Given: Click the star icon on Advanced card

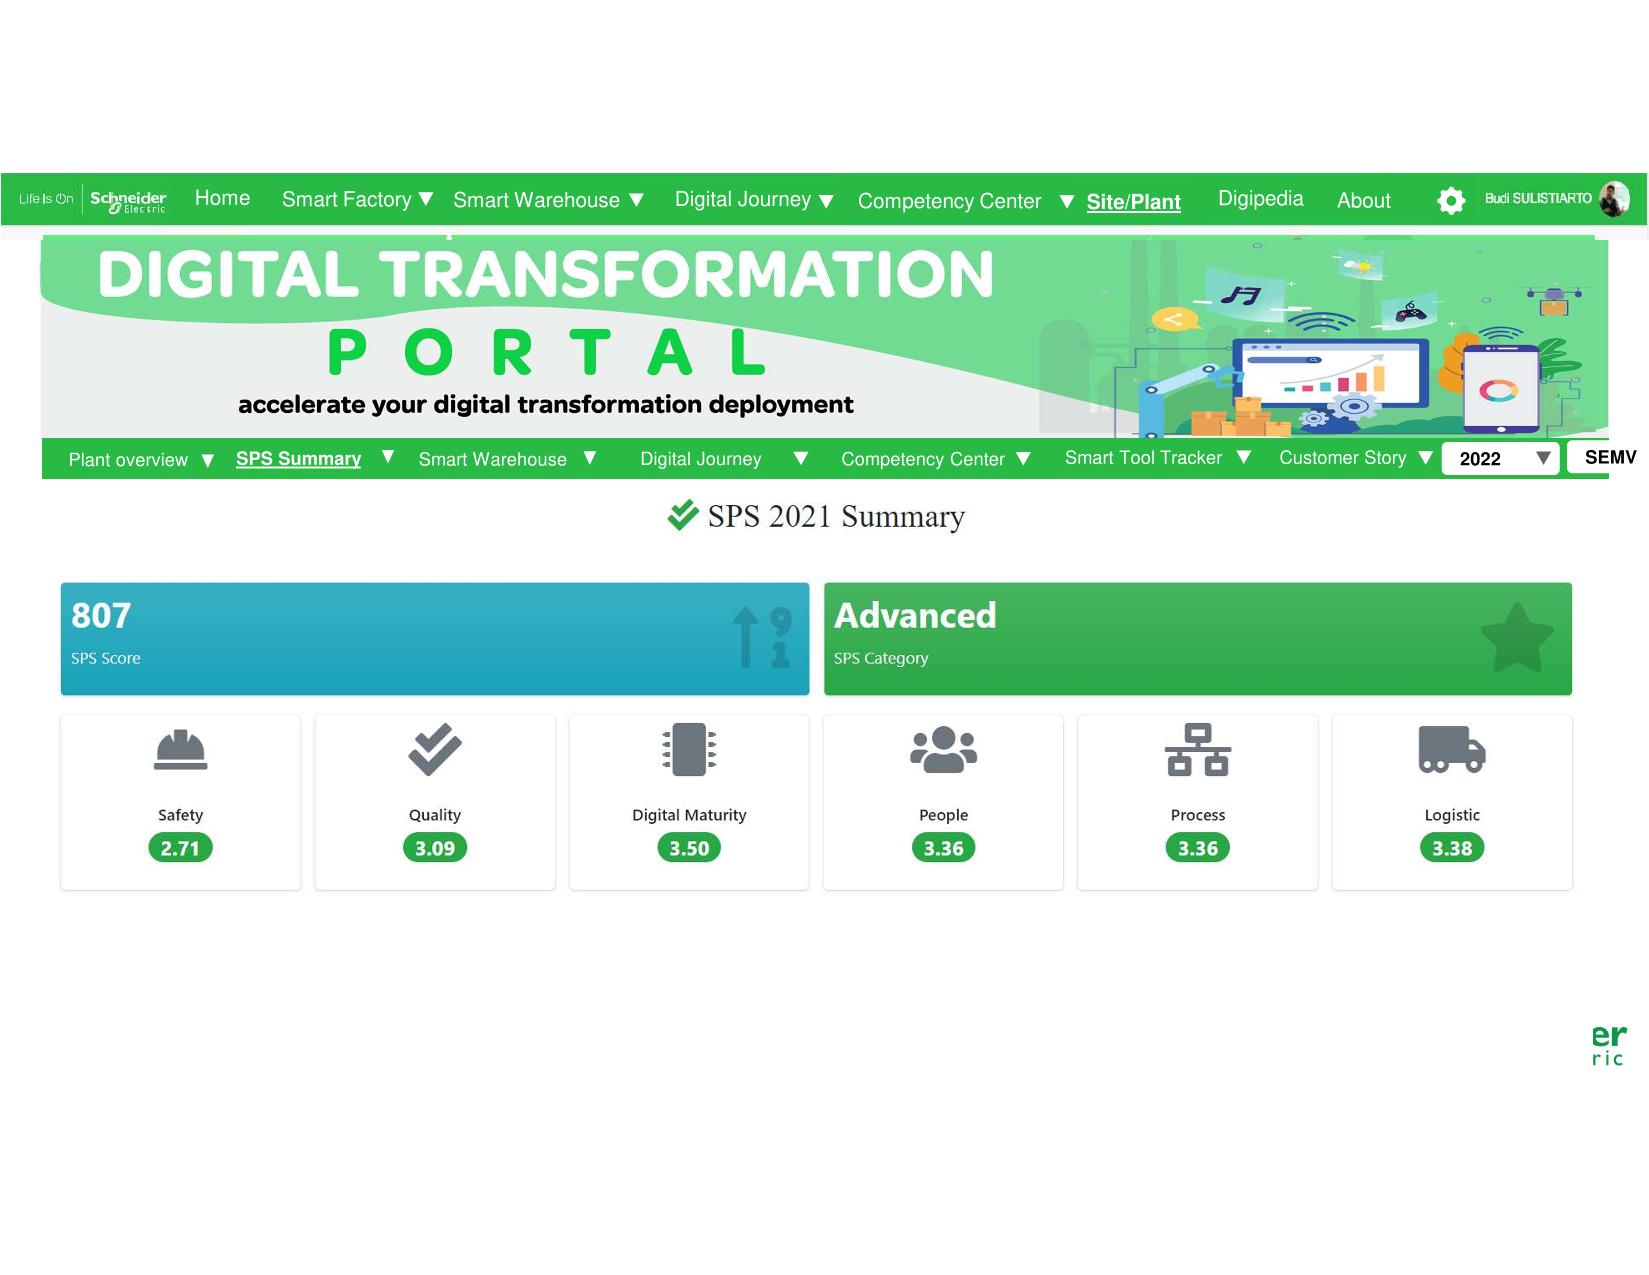Looking at the screenshot, I should [x=1516, y=638].
